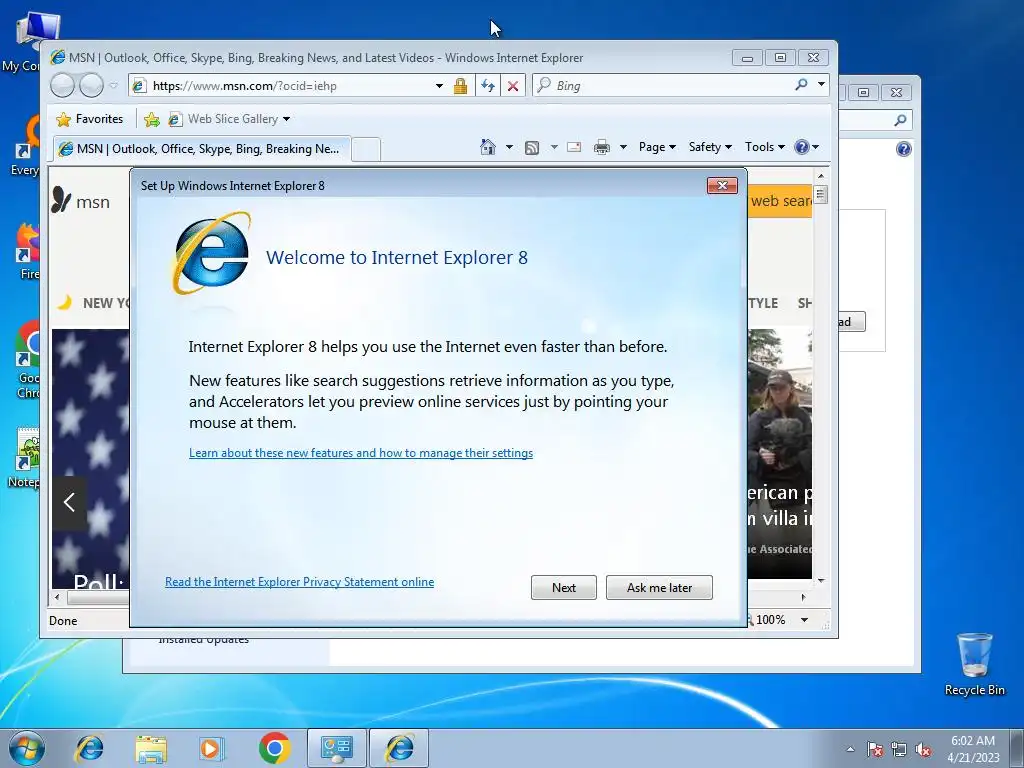
Task: Open search provider options dropdown arrow
Action: pyautogui.click(x=821, y=84)
